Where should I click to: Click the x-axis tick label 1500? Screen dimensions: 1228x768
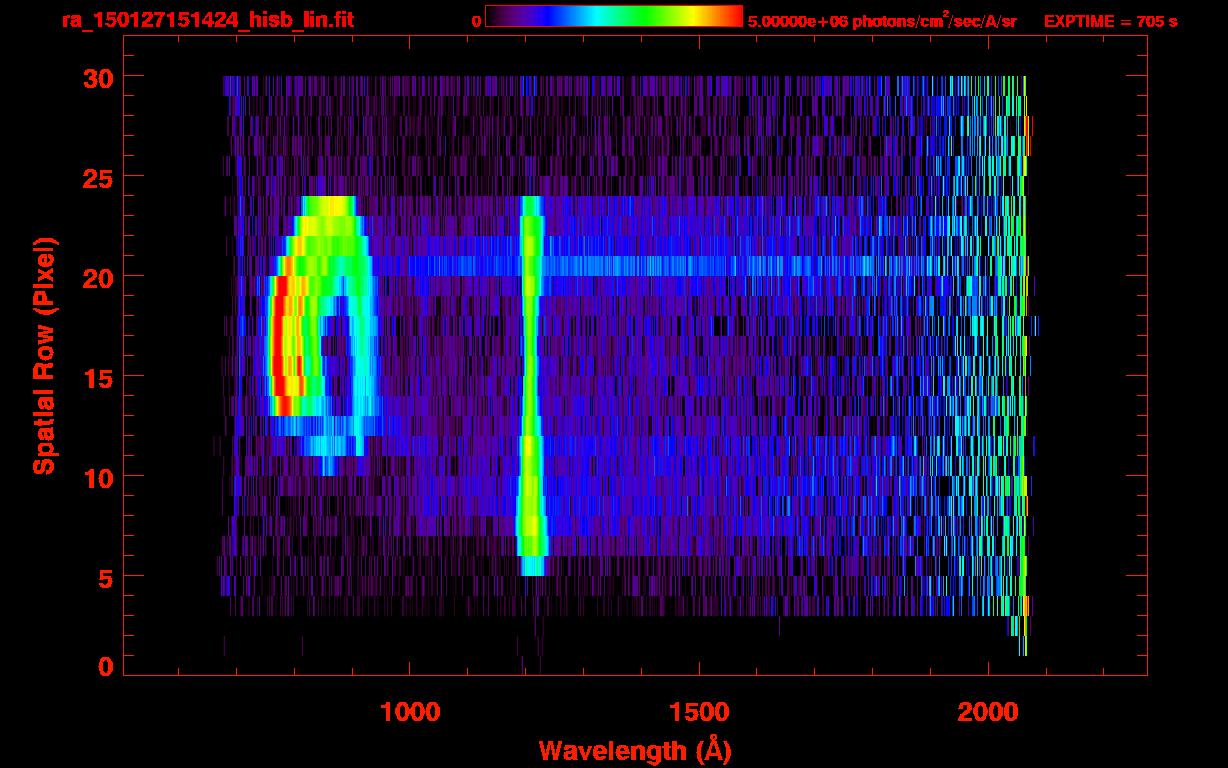point(699,712)
